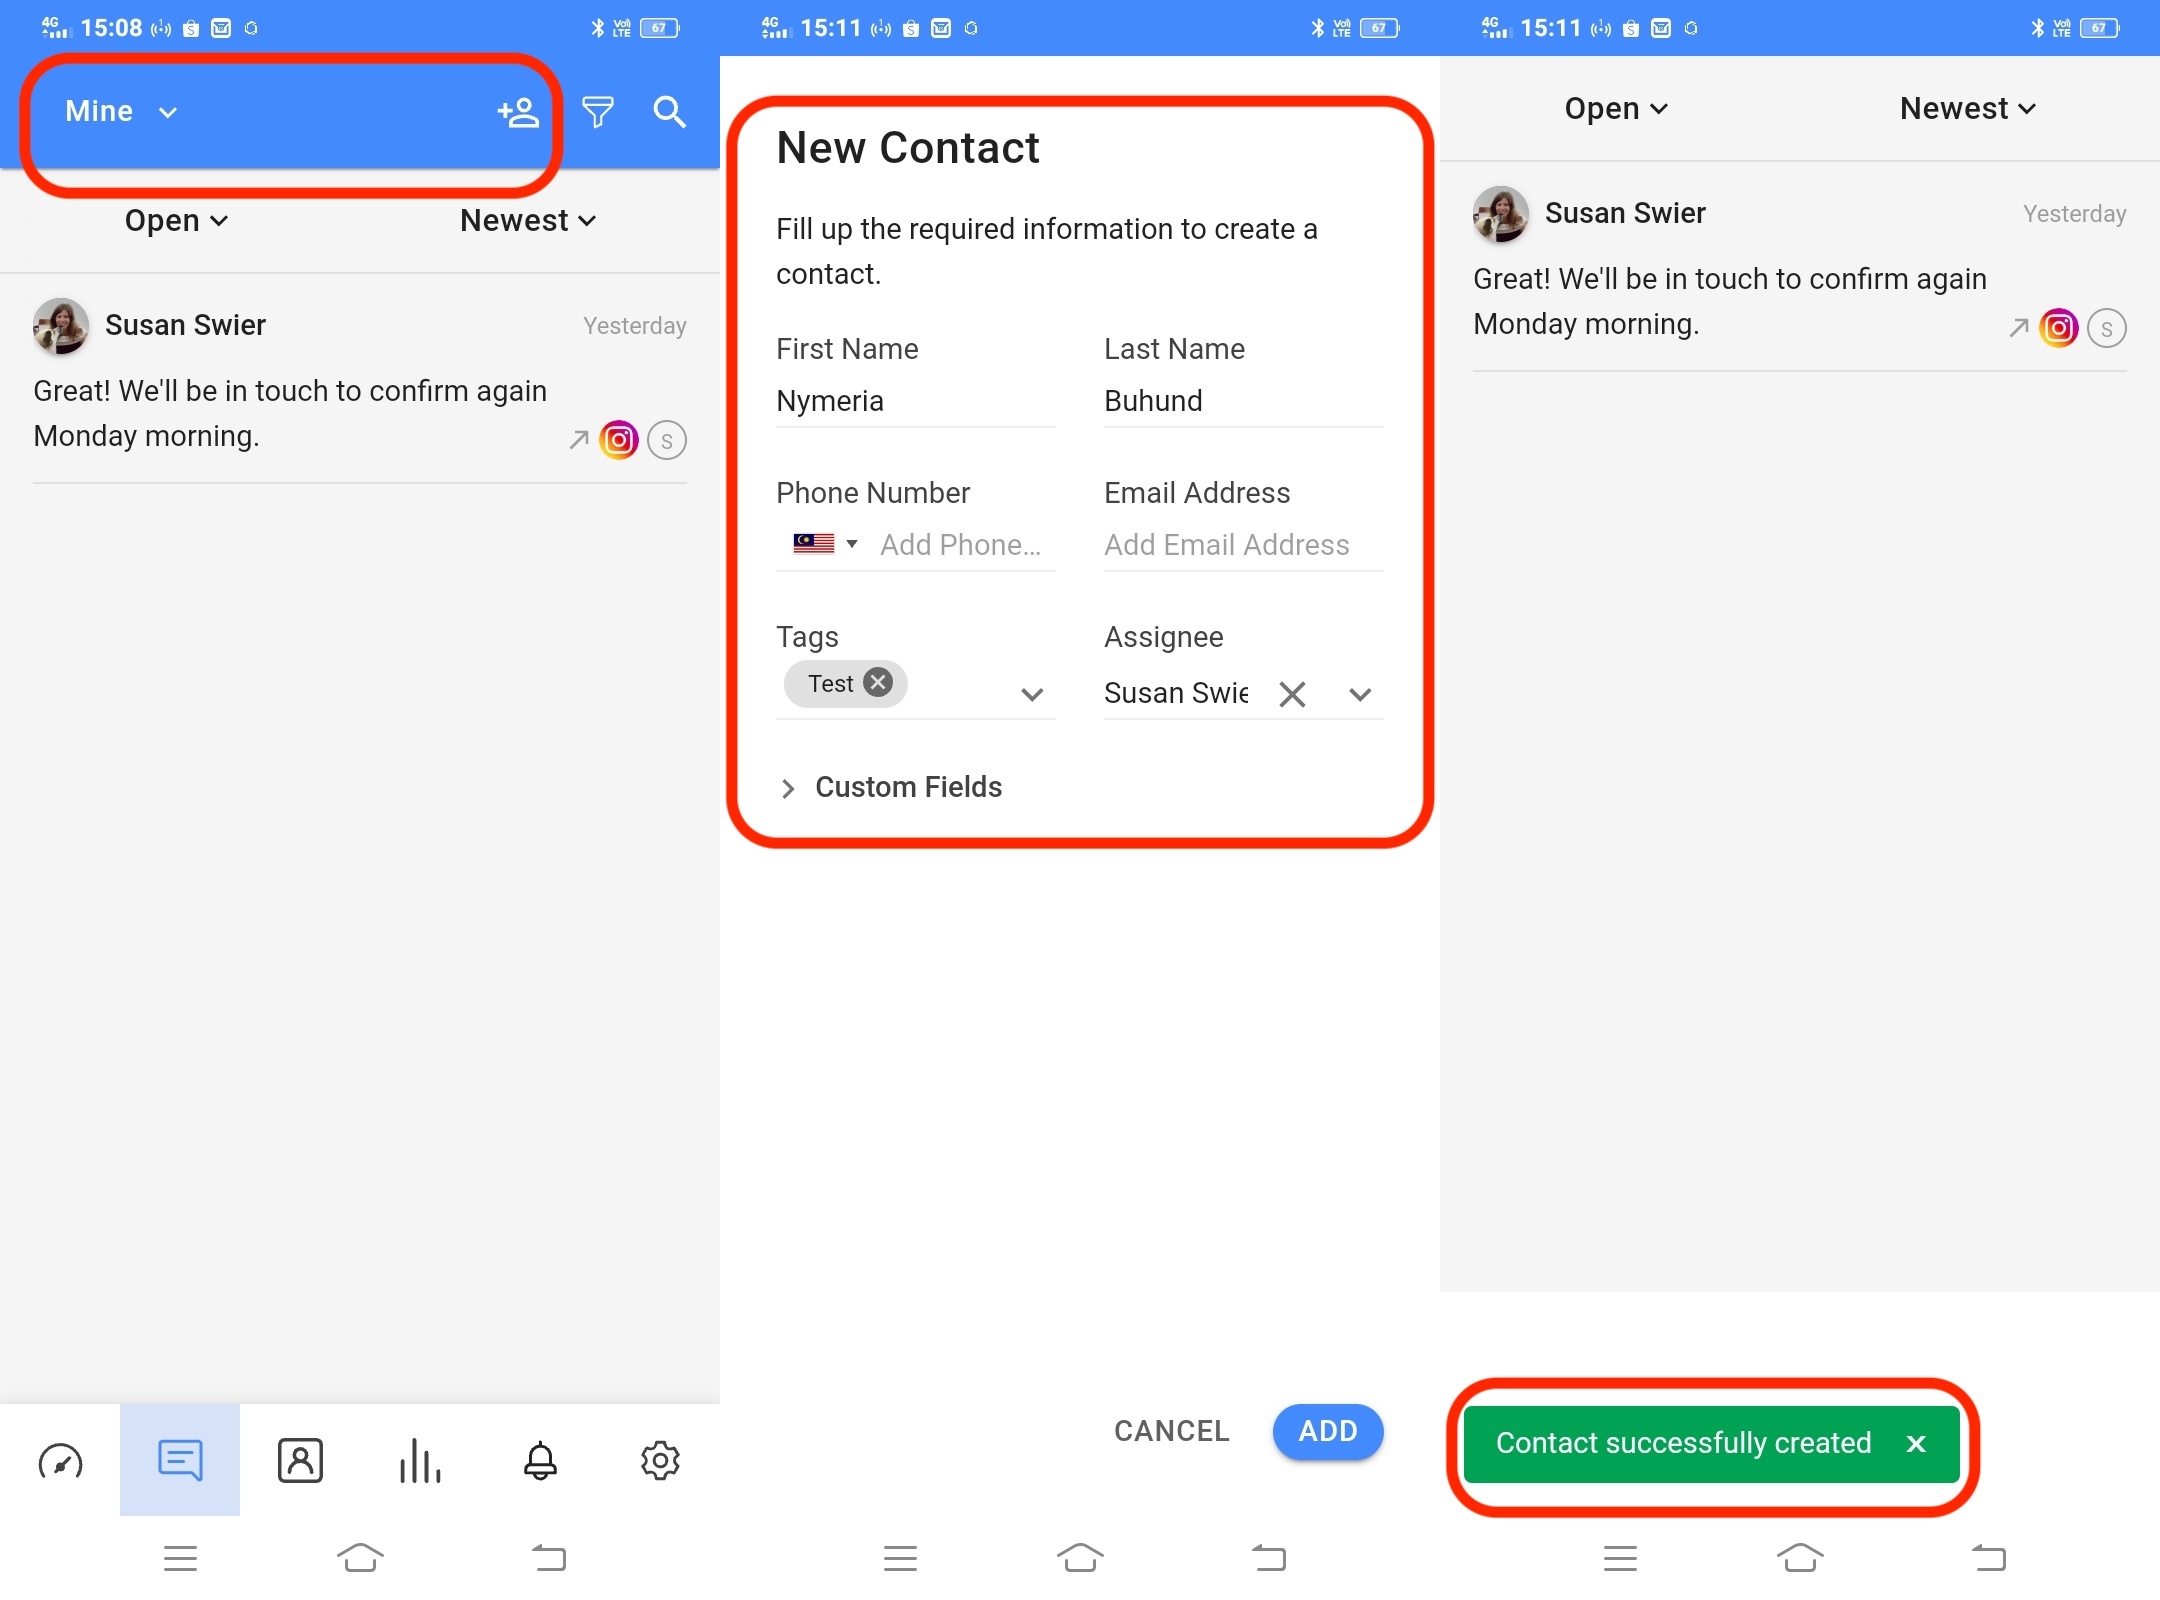Click the contacts tab icon
This screenshot has width=2160, height=1600.
(x=299, y=1461)
